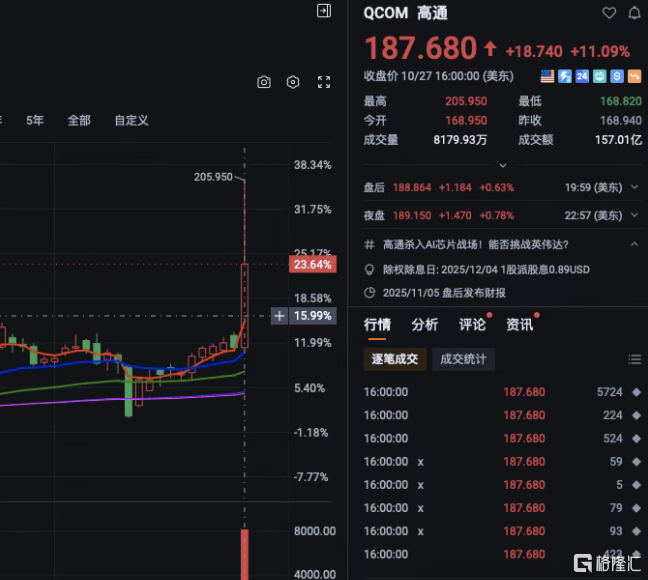Click the red volume bar at chart bottom
This screenshot has width=648, height=580.
(x=245, y=554)
